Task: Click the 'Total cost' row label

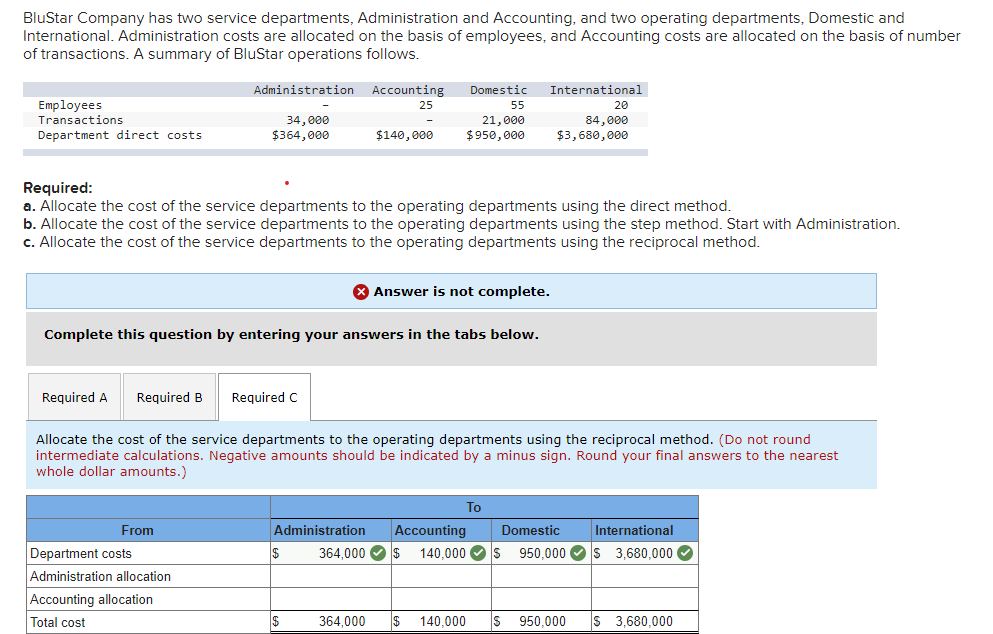Action: 58,622
